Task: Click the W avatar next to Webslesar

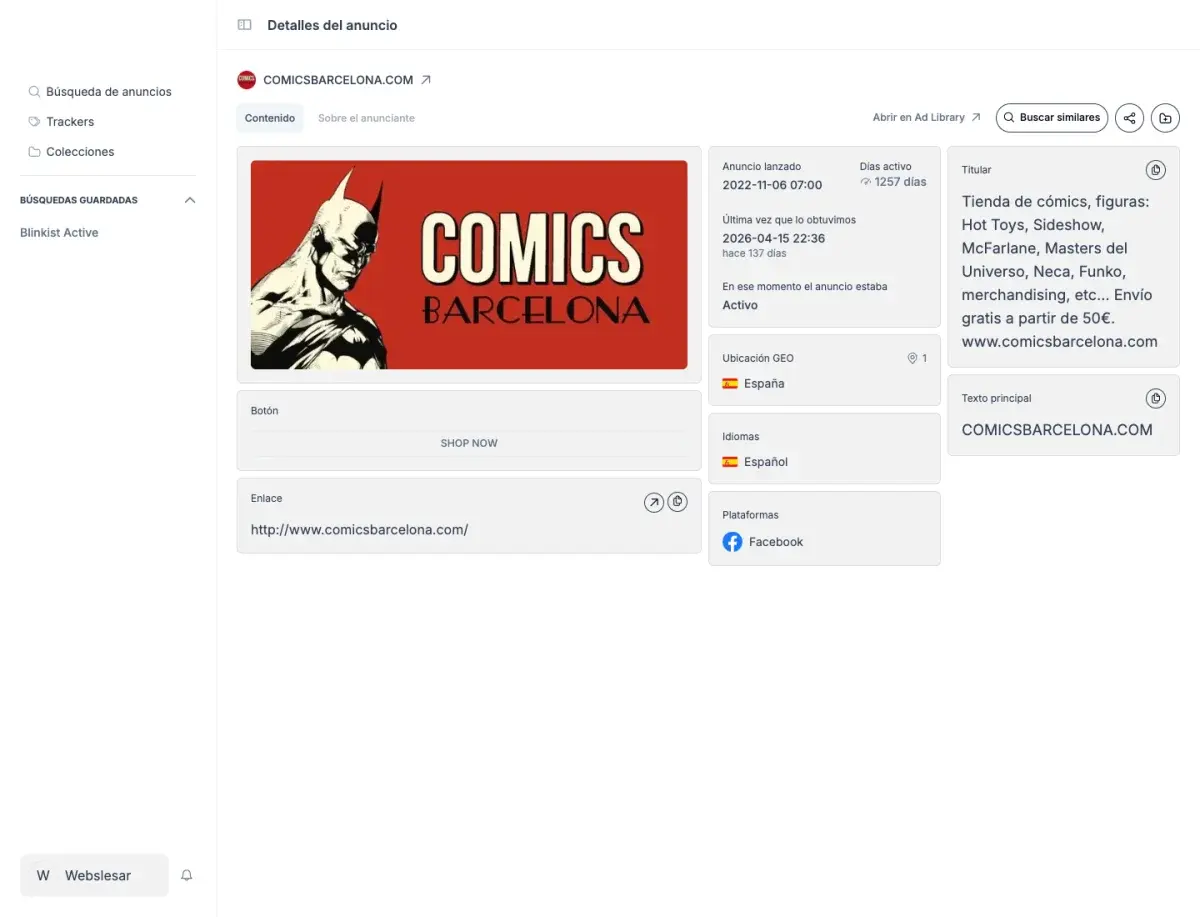Action: (x=43, y=875)
